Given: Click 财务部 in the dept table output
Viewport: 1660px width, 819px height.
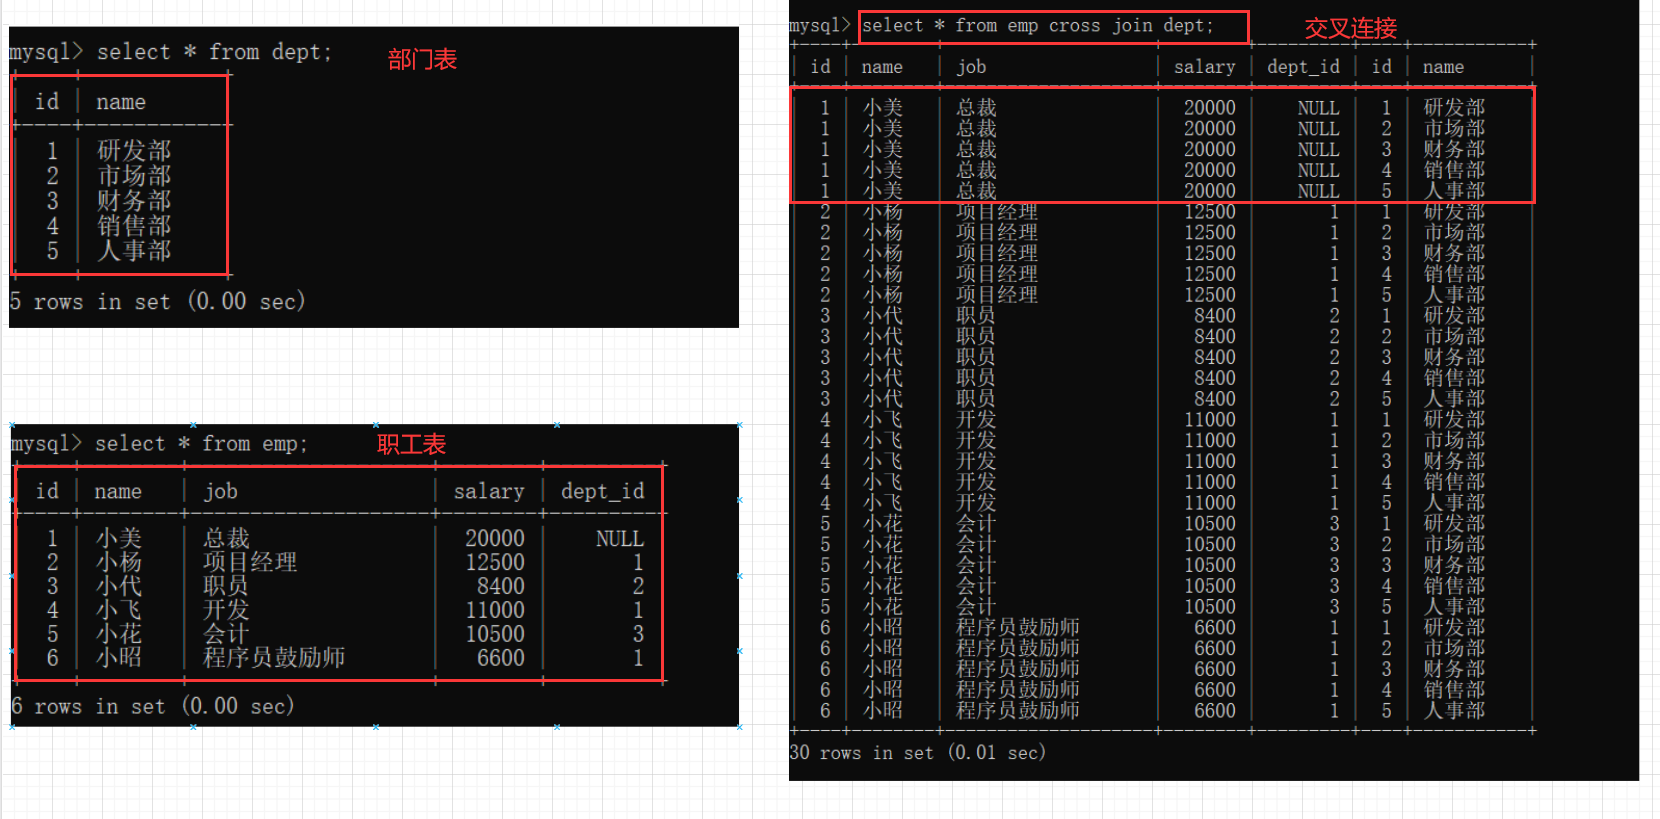Looking at the screenshot, I should pos(134,201).
